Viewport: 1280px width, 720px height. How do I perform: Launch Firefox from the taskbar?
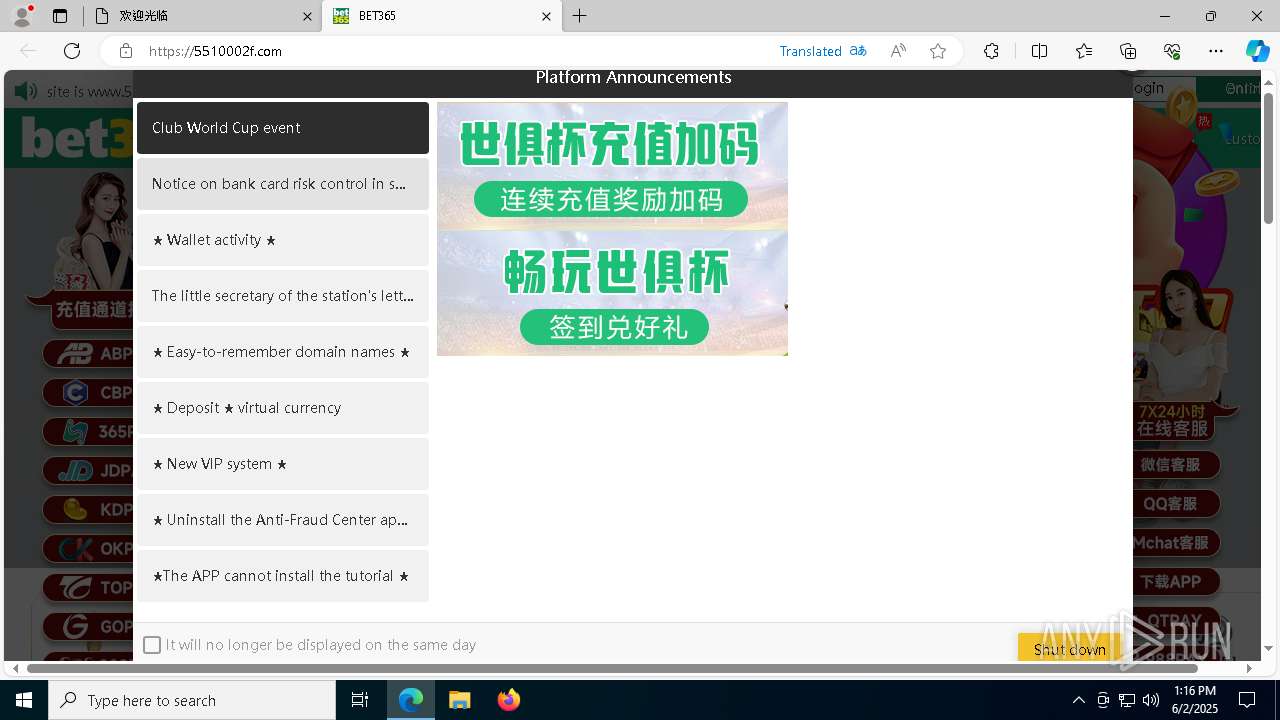coord(508,700)
